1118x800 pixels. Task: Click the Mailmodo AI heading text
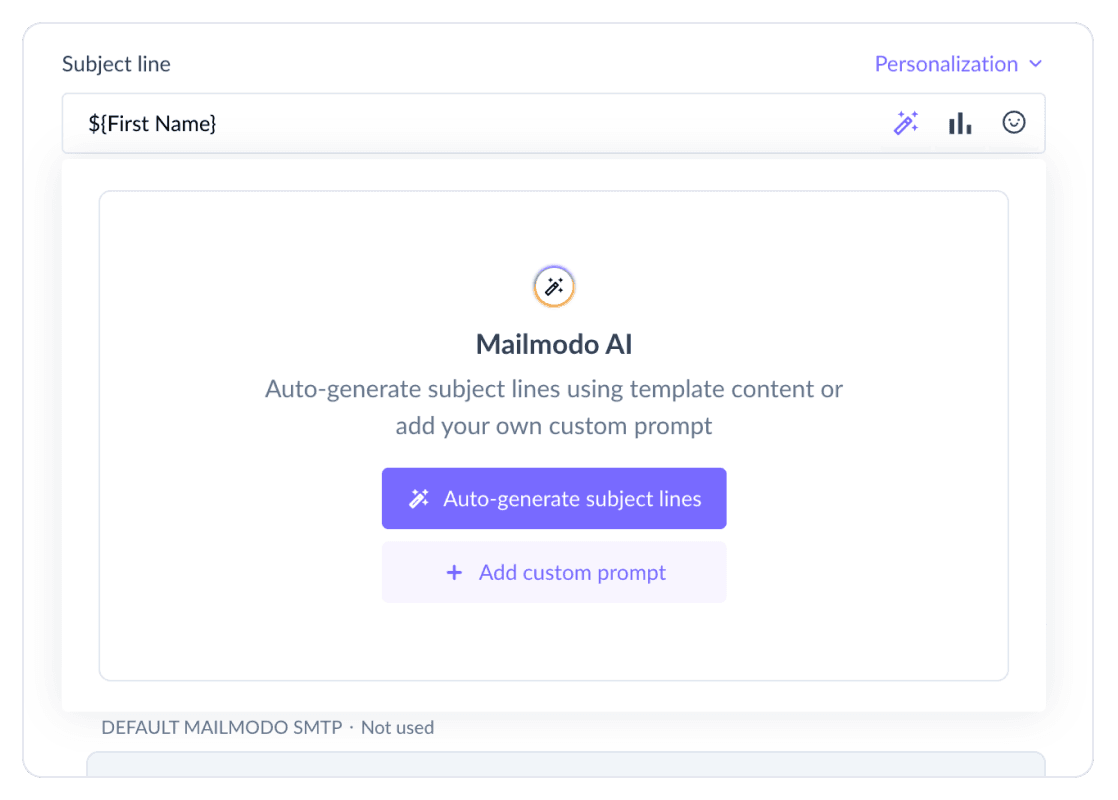click(x=553, y=343)
